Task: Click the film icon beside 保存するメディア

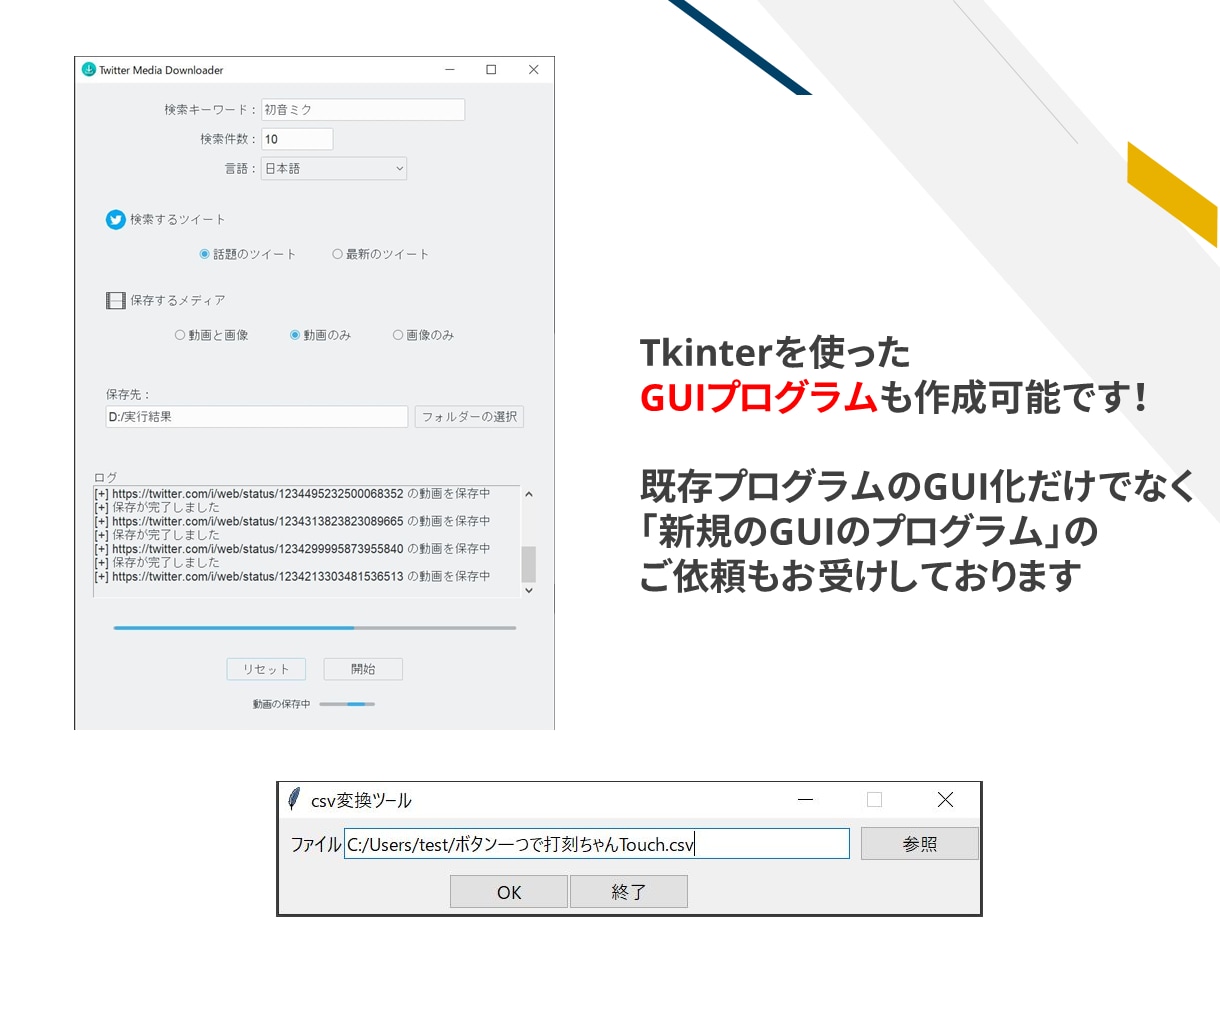Action: 115,300
